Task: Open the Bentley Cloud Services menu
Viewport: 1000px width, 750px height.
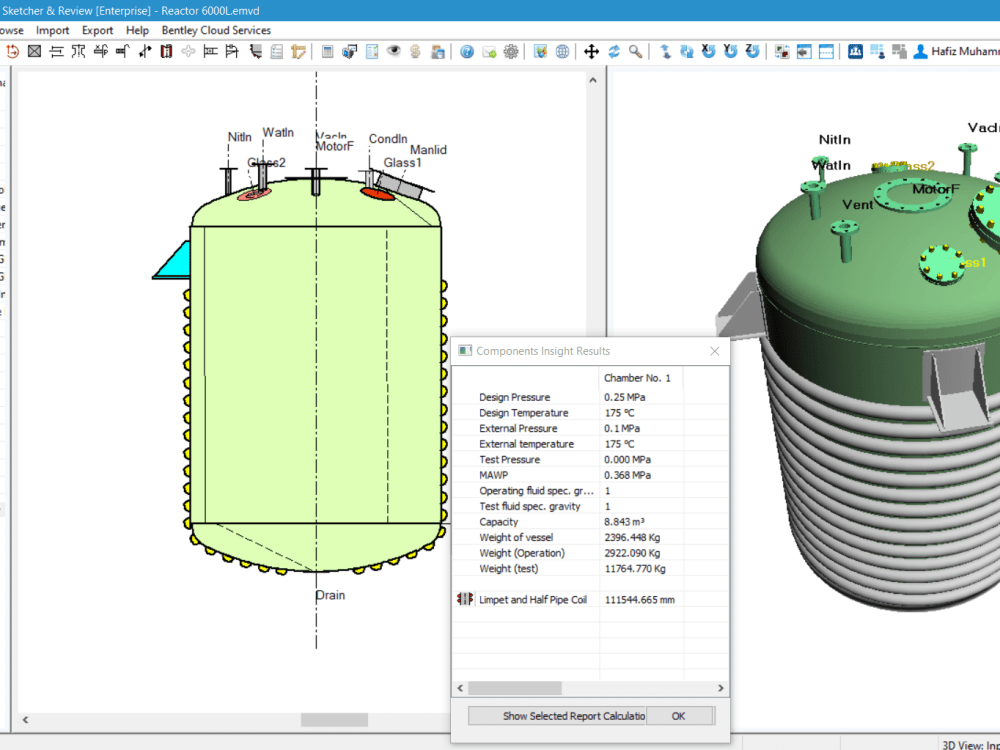Action: (x=216, y=30)
